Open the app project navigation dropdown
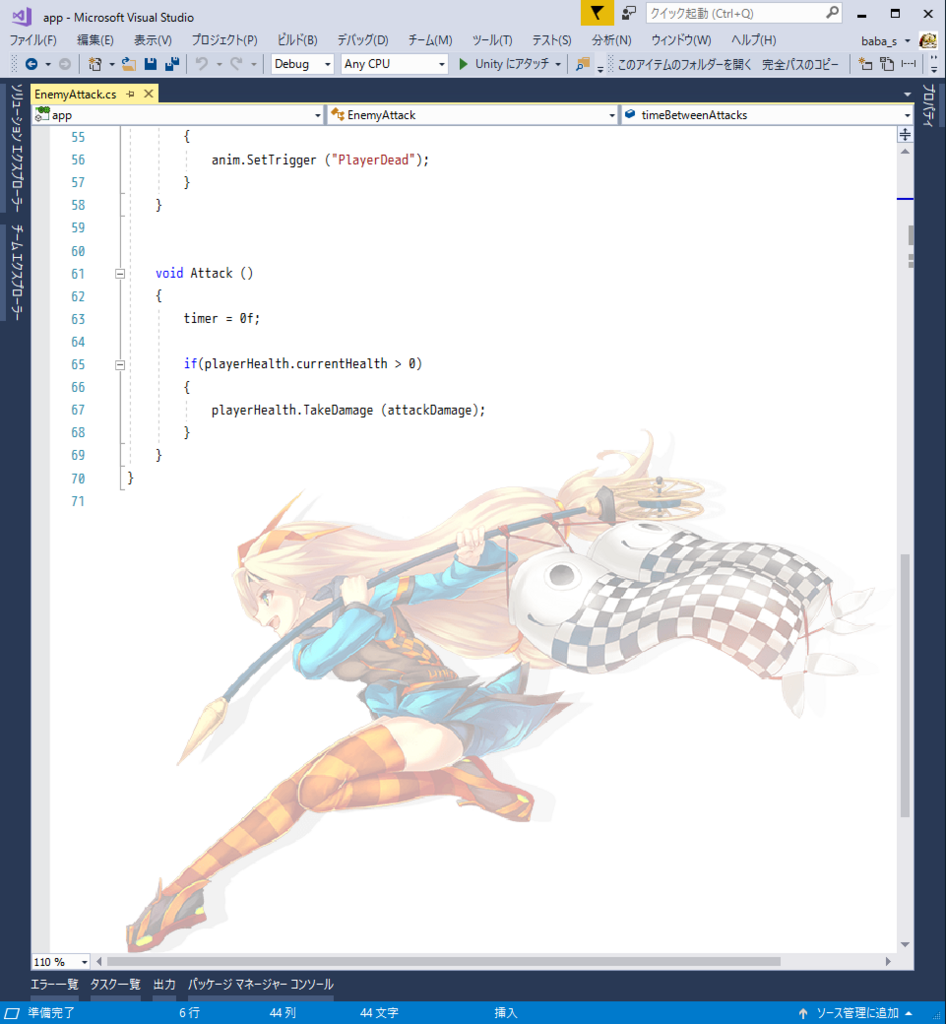Image resolution: width=946 pixels, height=1024 pixels. pos(179,115)
